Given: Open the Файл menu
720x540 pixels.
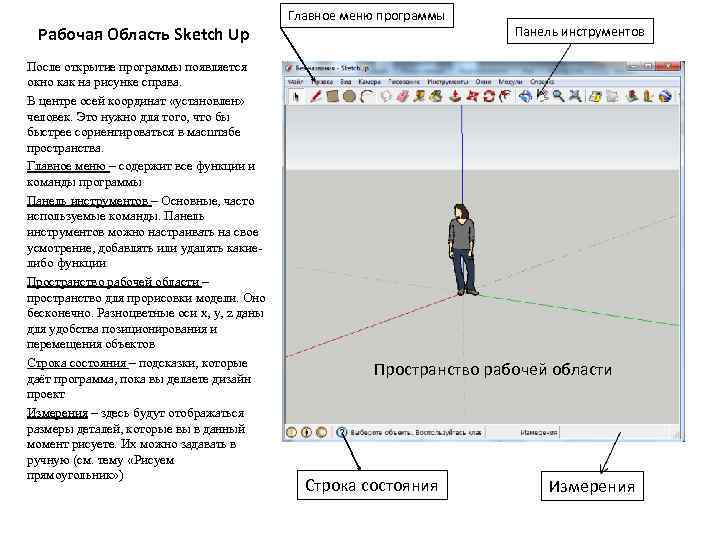Looking at the screenshot, I should pyautogui.click(x=295, y=82).
